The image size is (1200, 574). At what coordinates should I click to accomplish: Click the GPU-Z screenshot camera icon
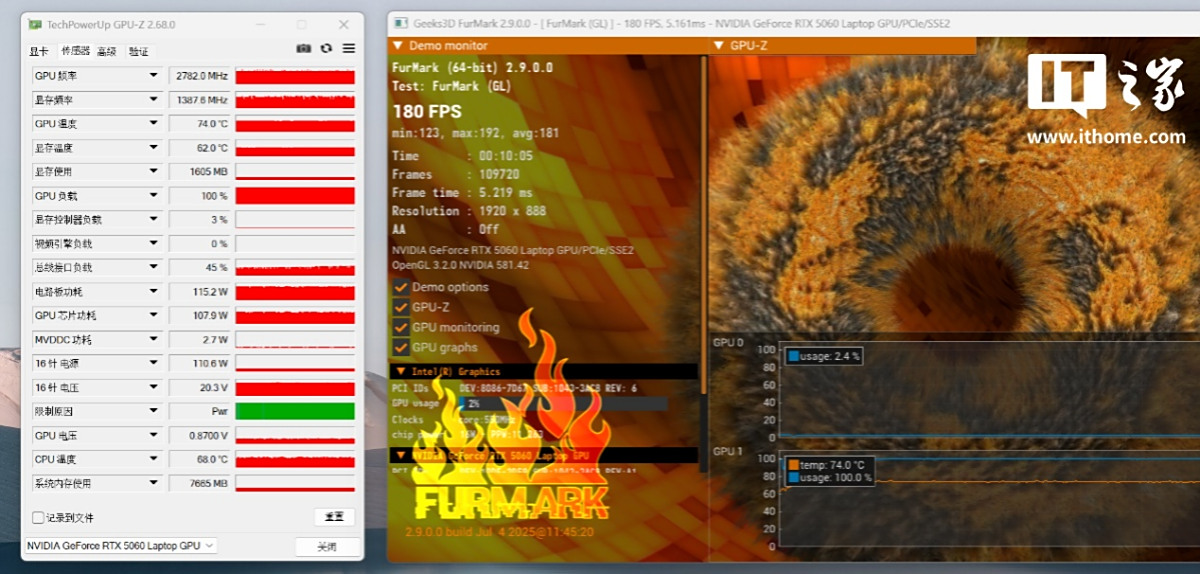point(304,48)
